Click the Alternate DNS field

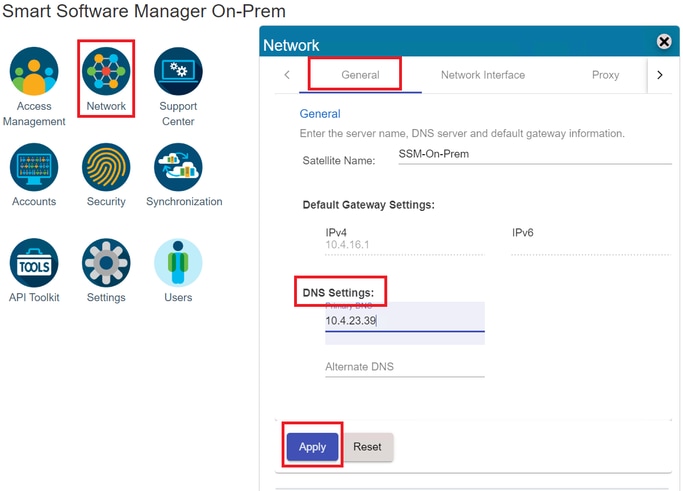(x=405, y=367)
